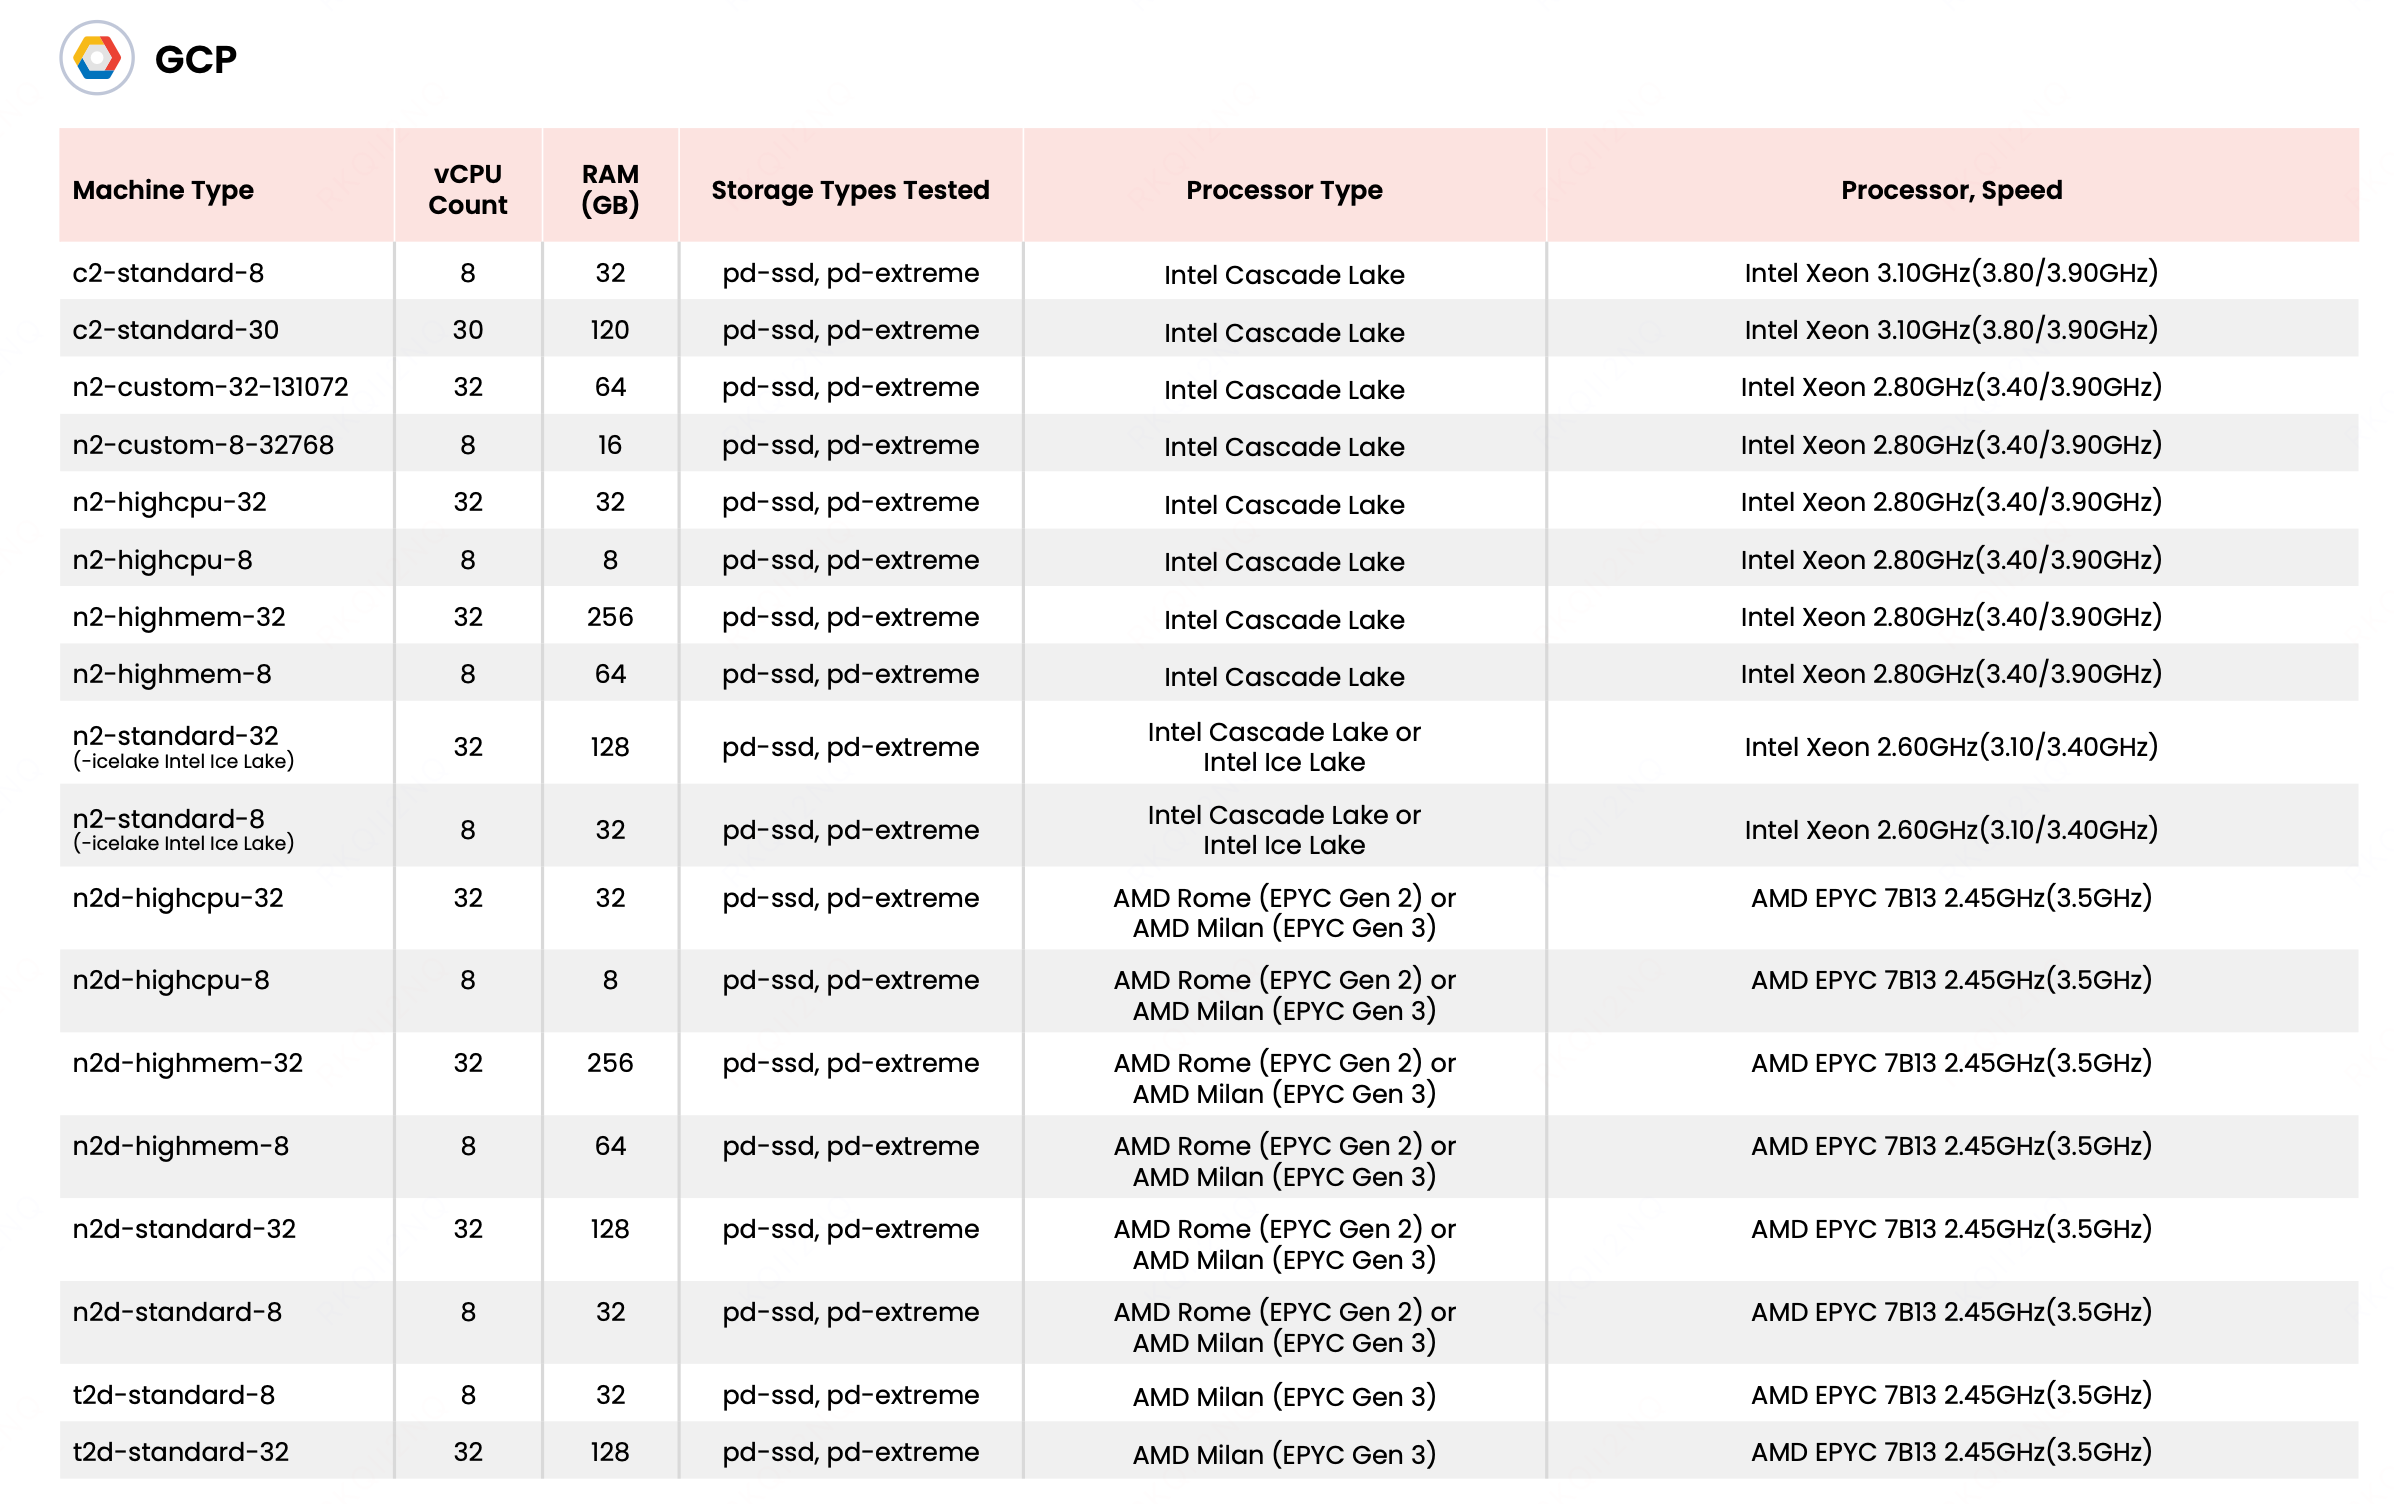Click the vCPU Count column header
The width and height of the screenshot is (2394, 1504).
click(467, 189)
